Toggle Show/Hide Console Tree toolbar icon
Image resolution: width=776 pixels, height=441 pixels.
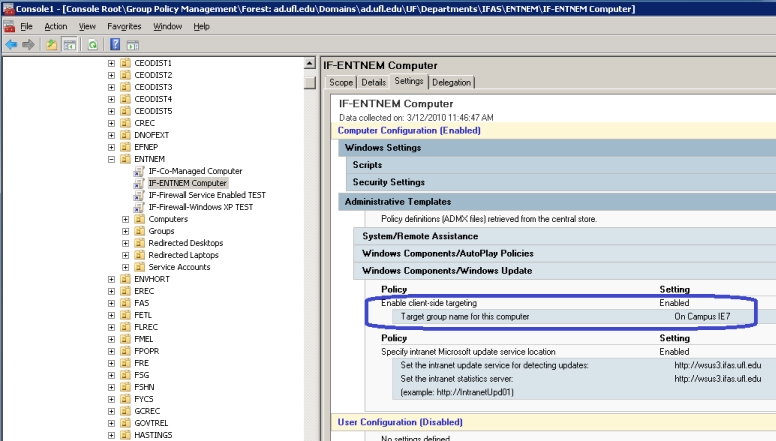70,45
